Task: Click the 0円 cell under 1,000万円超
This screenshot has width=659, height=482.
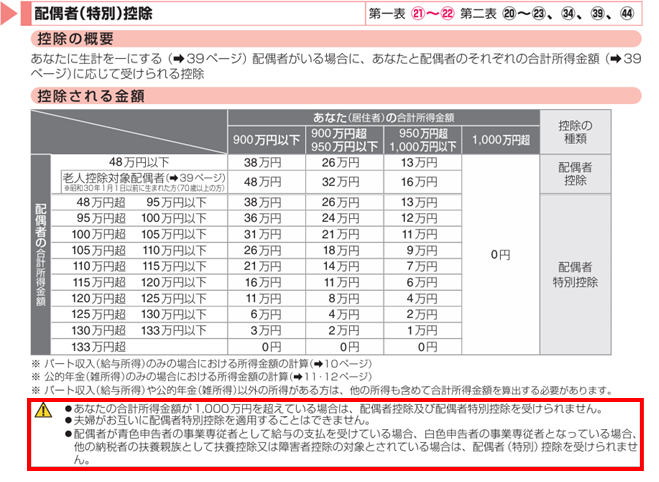Action: [501, 255]
